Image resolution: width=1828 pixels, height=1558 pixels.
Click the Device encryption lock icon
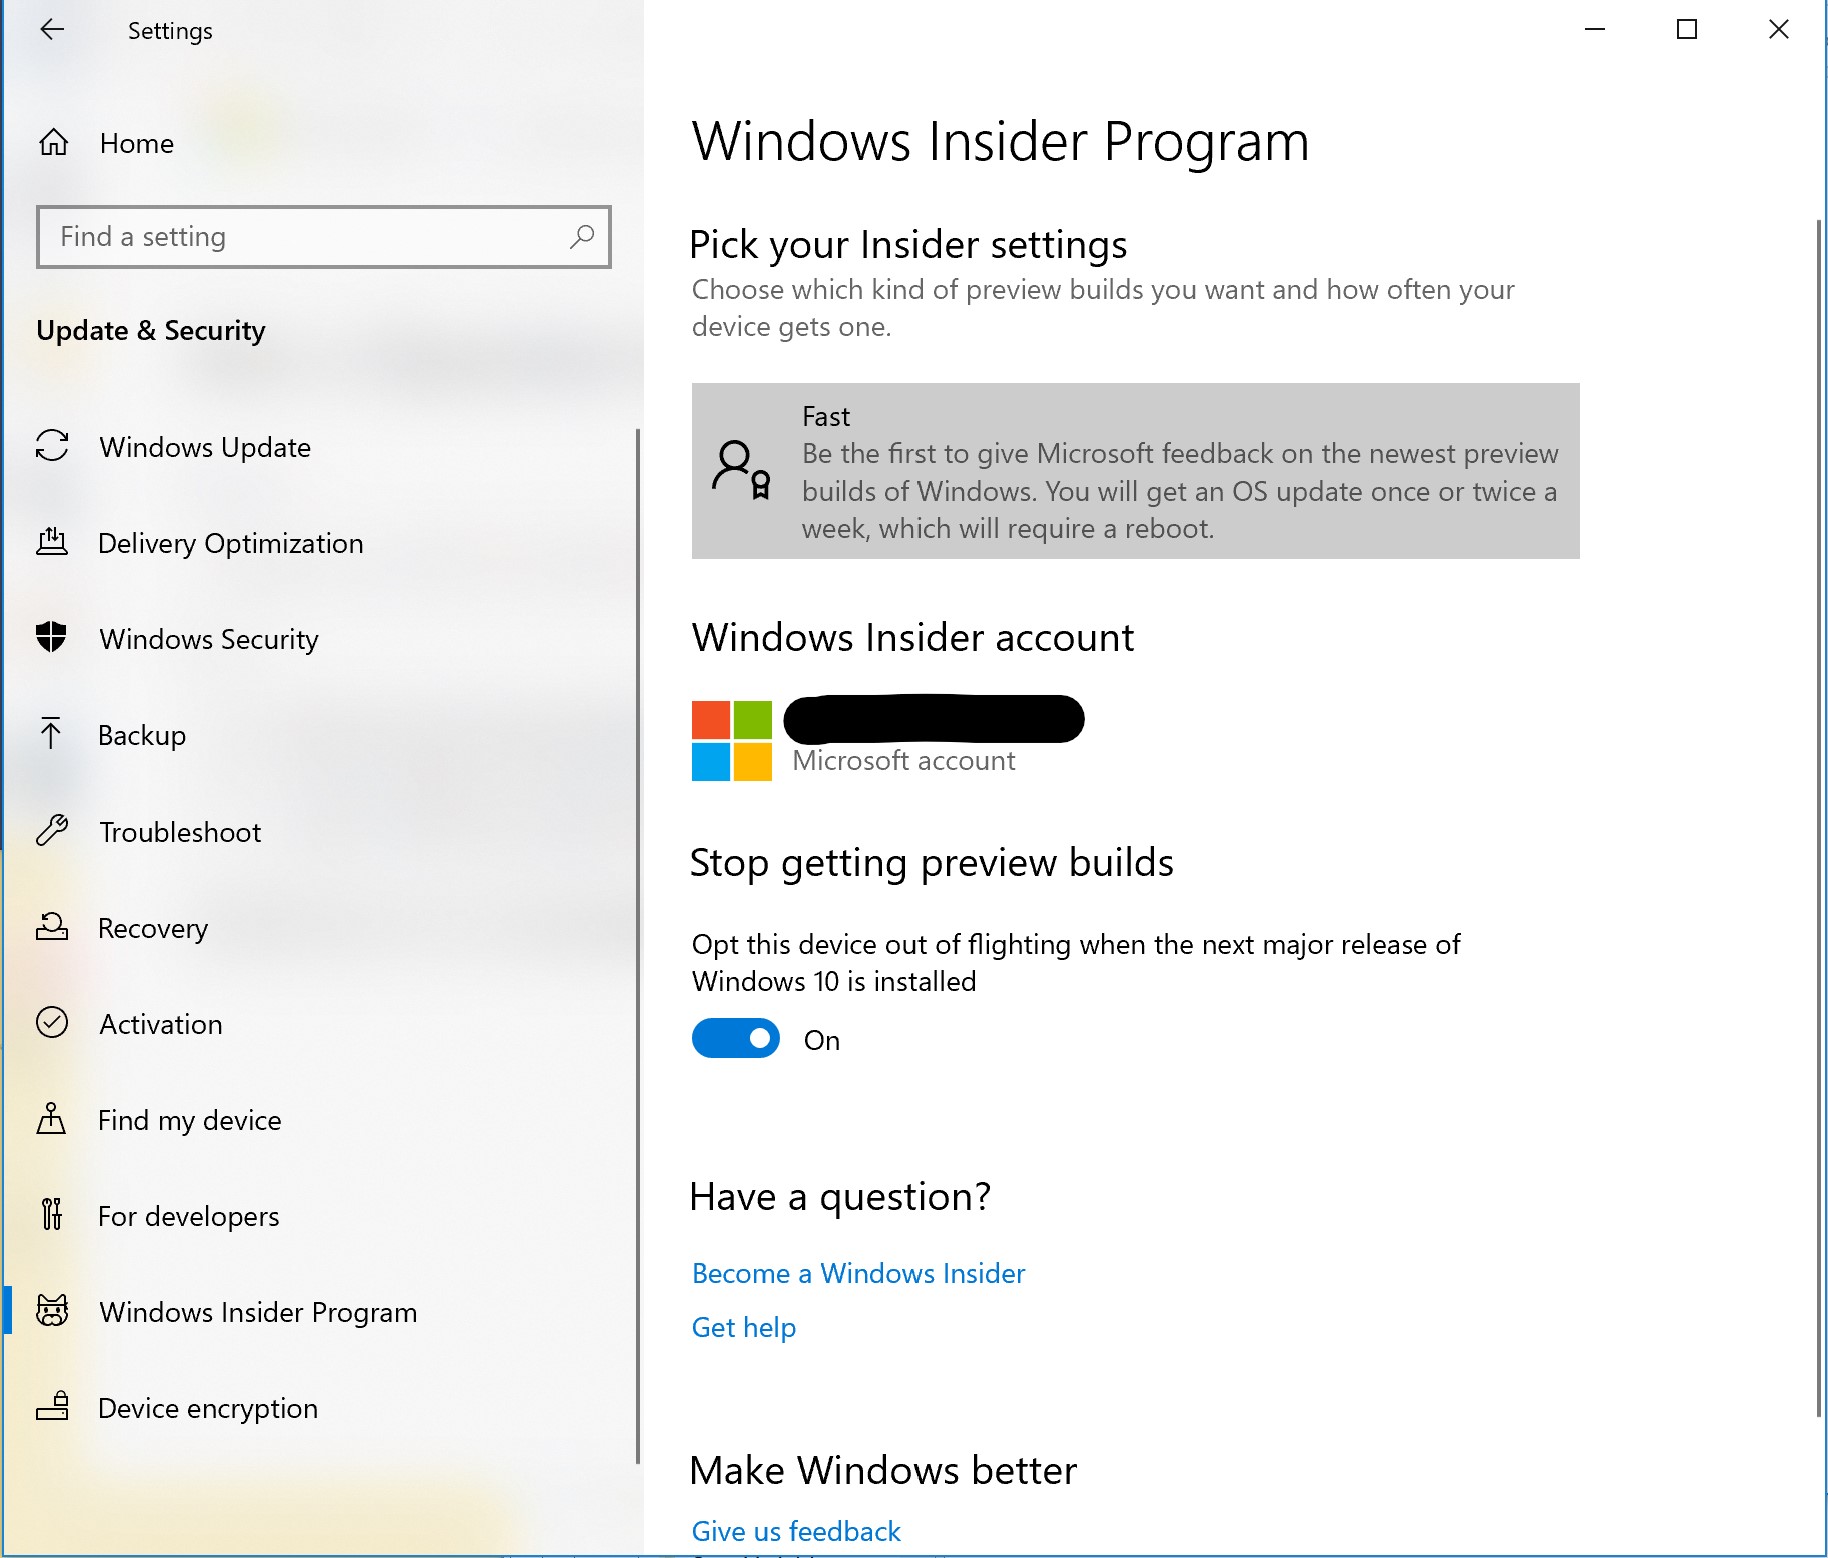52,1407
